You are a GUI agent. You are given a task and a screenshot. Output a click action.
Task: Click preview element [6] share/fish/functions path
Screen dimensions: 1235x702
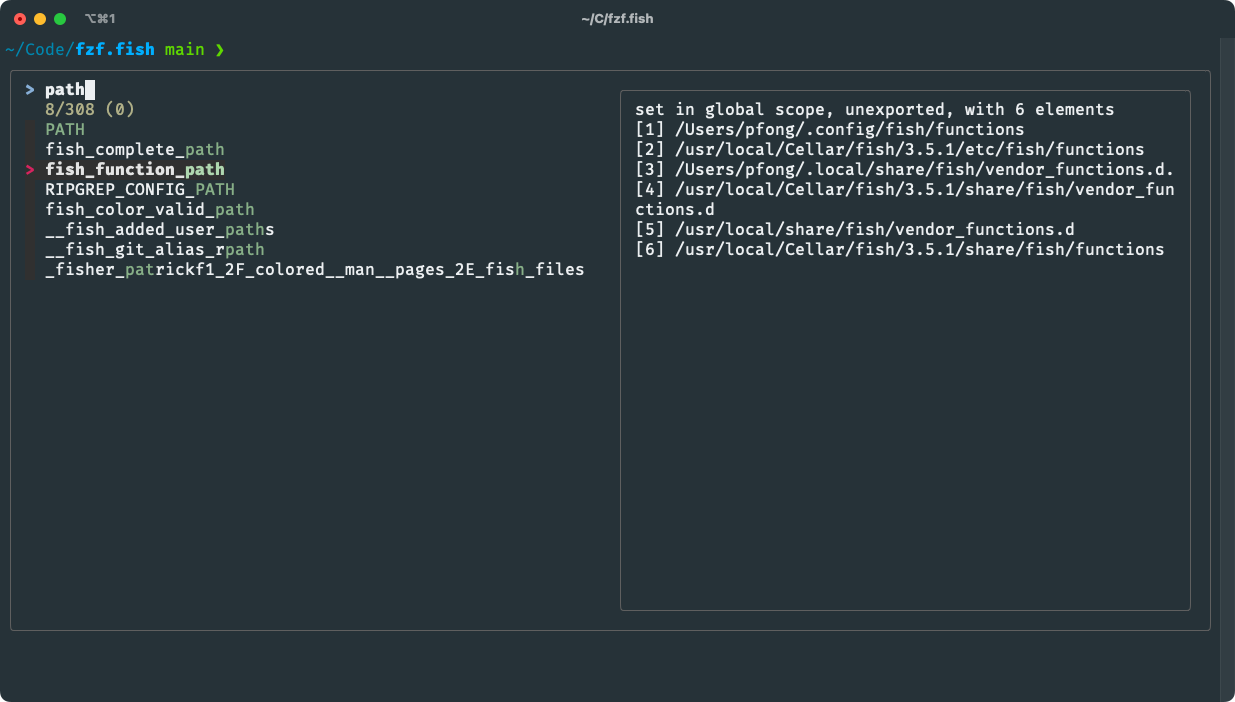click(x=900, y=250)
